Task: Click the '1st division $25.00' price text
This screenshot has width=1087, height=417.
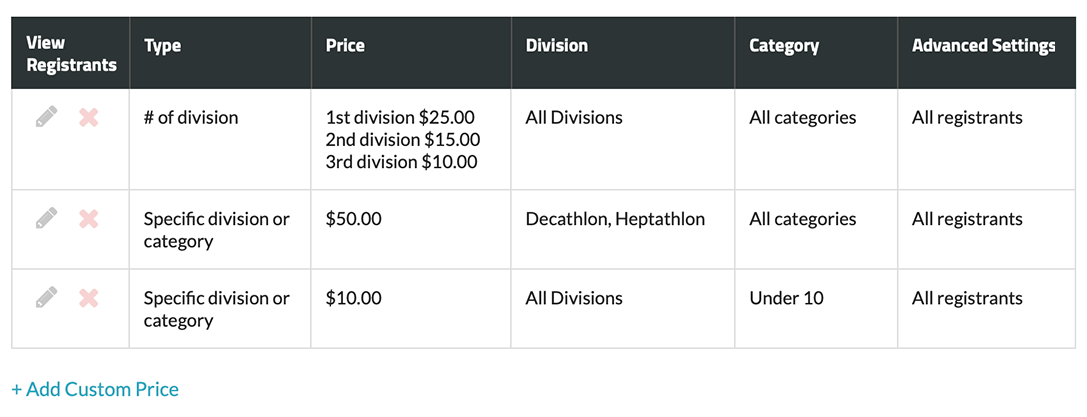Action: [x=400, y=118]
